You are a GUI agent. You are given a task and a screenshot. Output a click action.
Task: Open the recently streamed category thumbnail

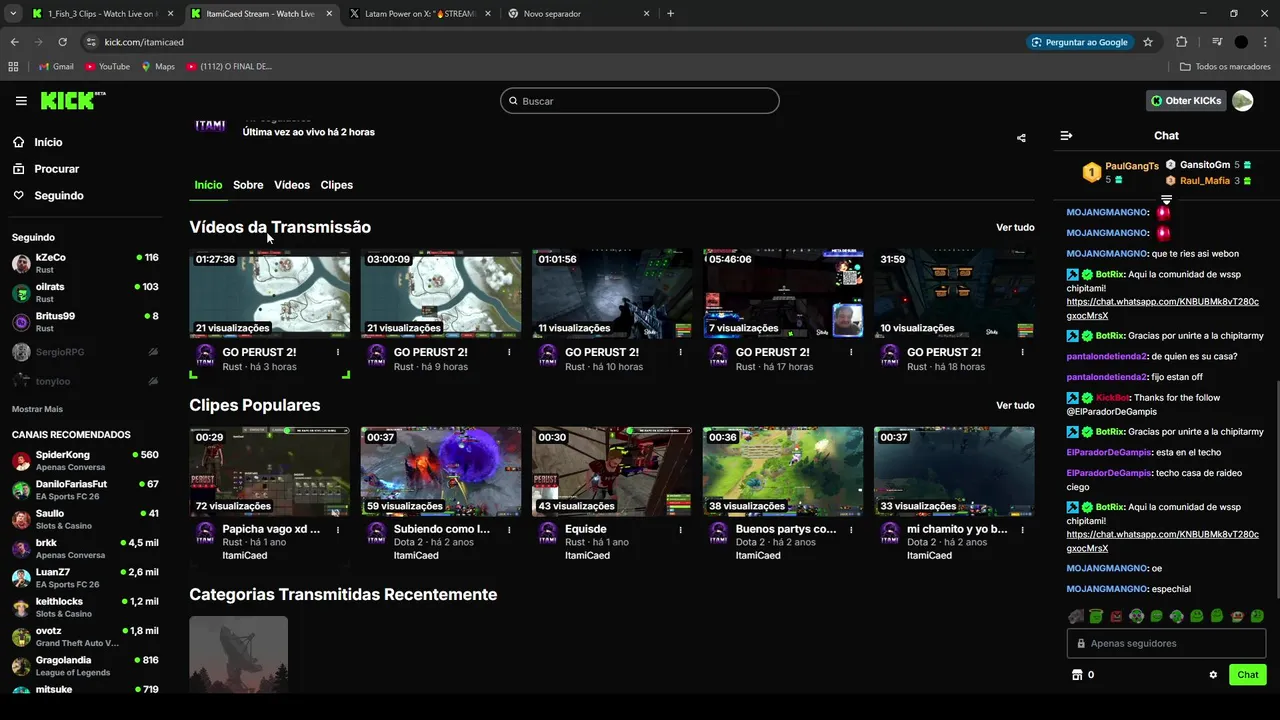[238, 654]
